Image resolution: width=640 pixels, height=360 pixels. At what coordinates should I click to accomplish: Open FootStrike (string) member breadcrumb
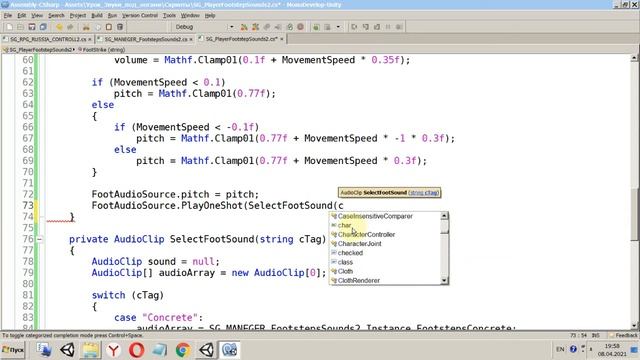(x=102, y=49)
